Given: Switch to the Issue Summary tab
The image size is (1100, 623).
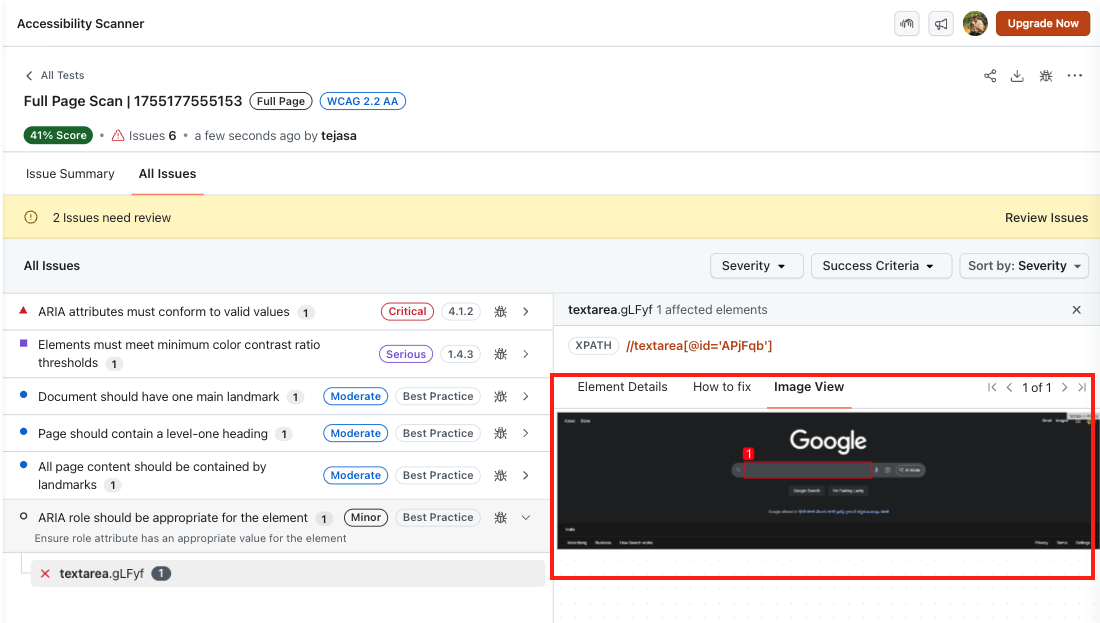Looking at the screenshot, I should (70, 174).
